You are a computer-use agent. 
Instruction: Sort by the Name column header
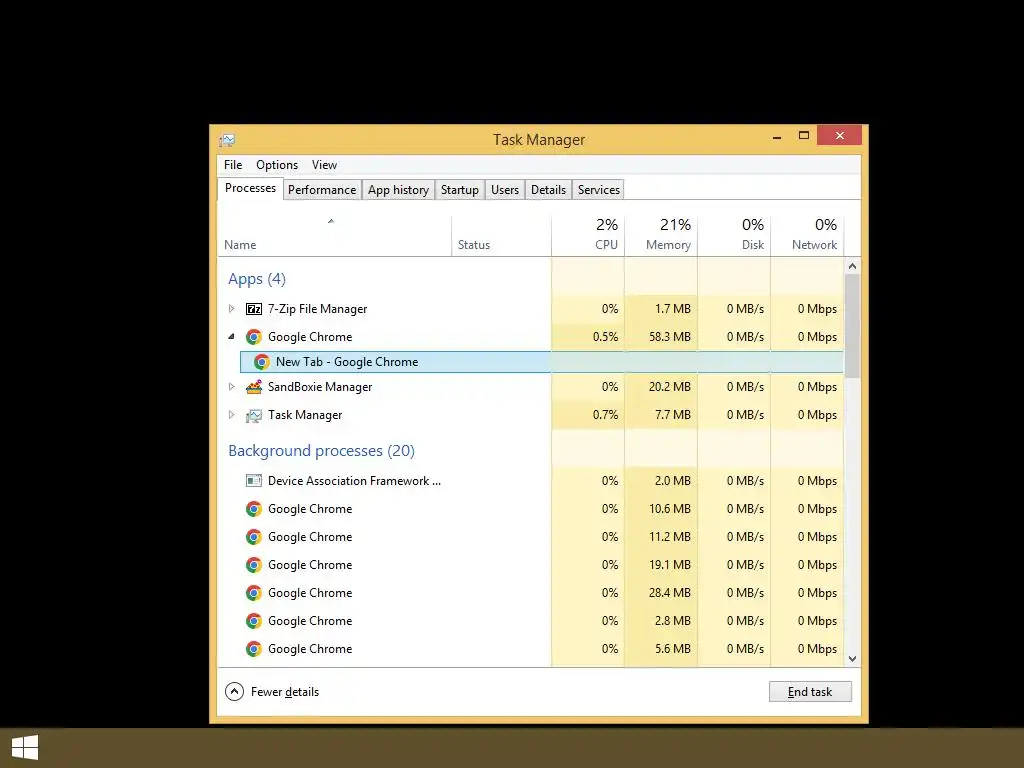pos(334,236)
